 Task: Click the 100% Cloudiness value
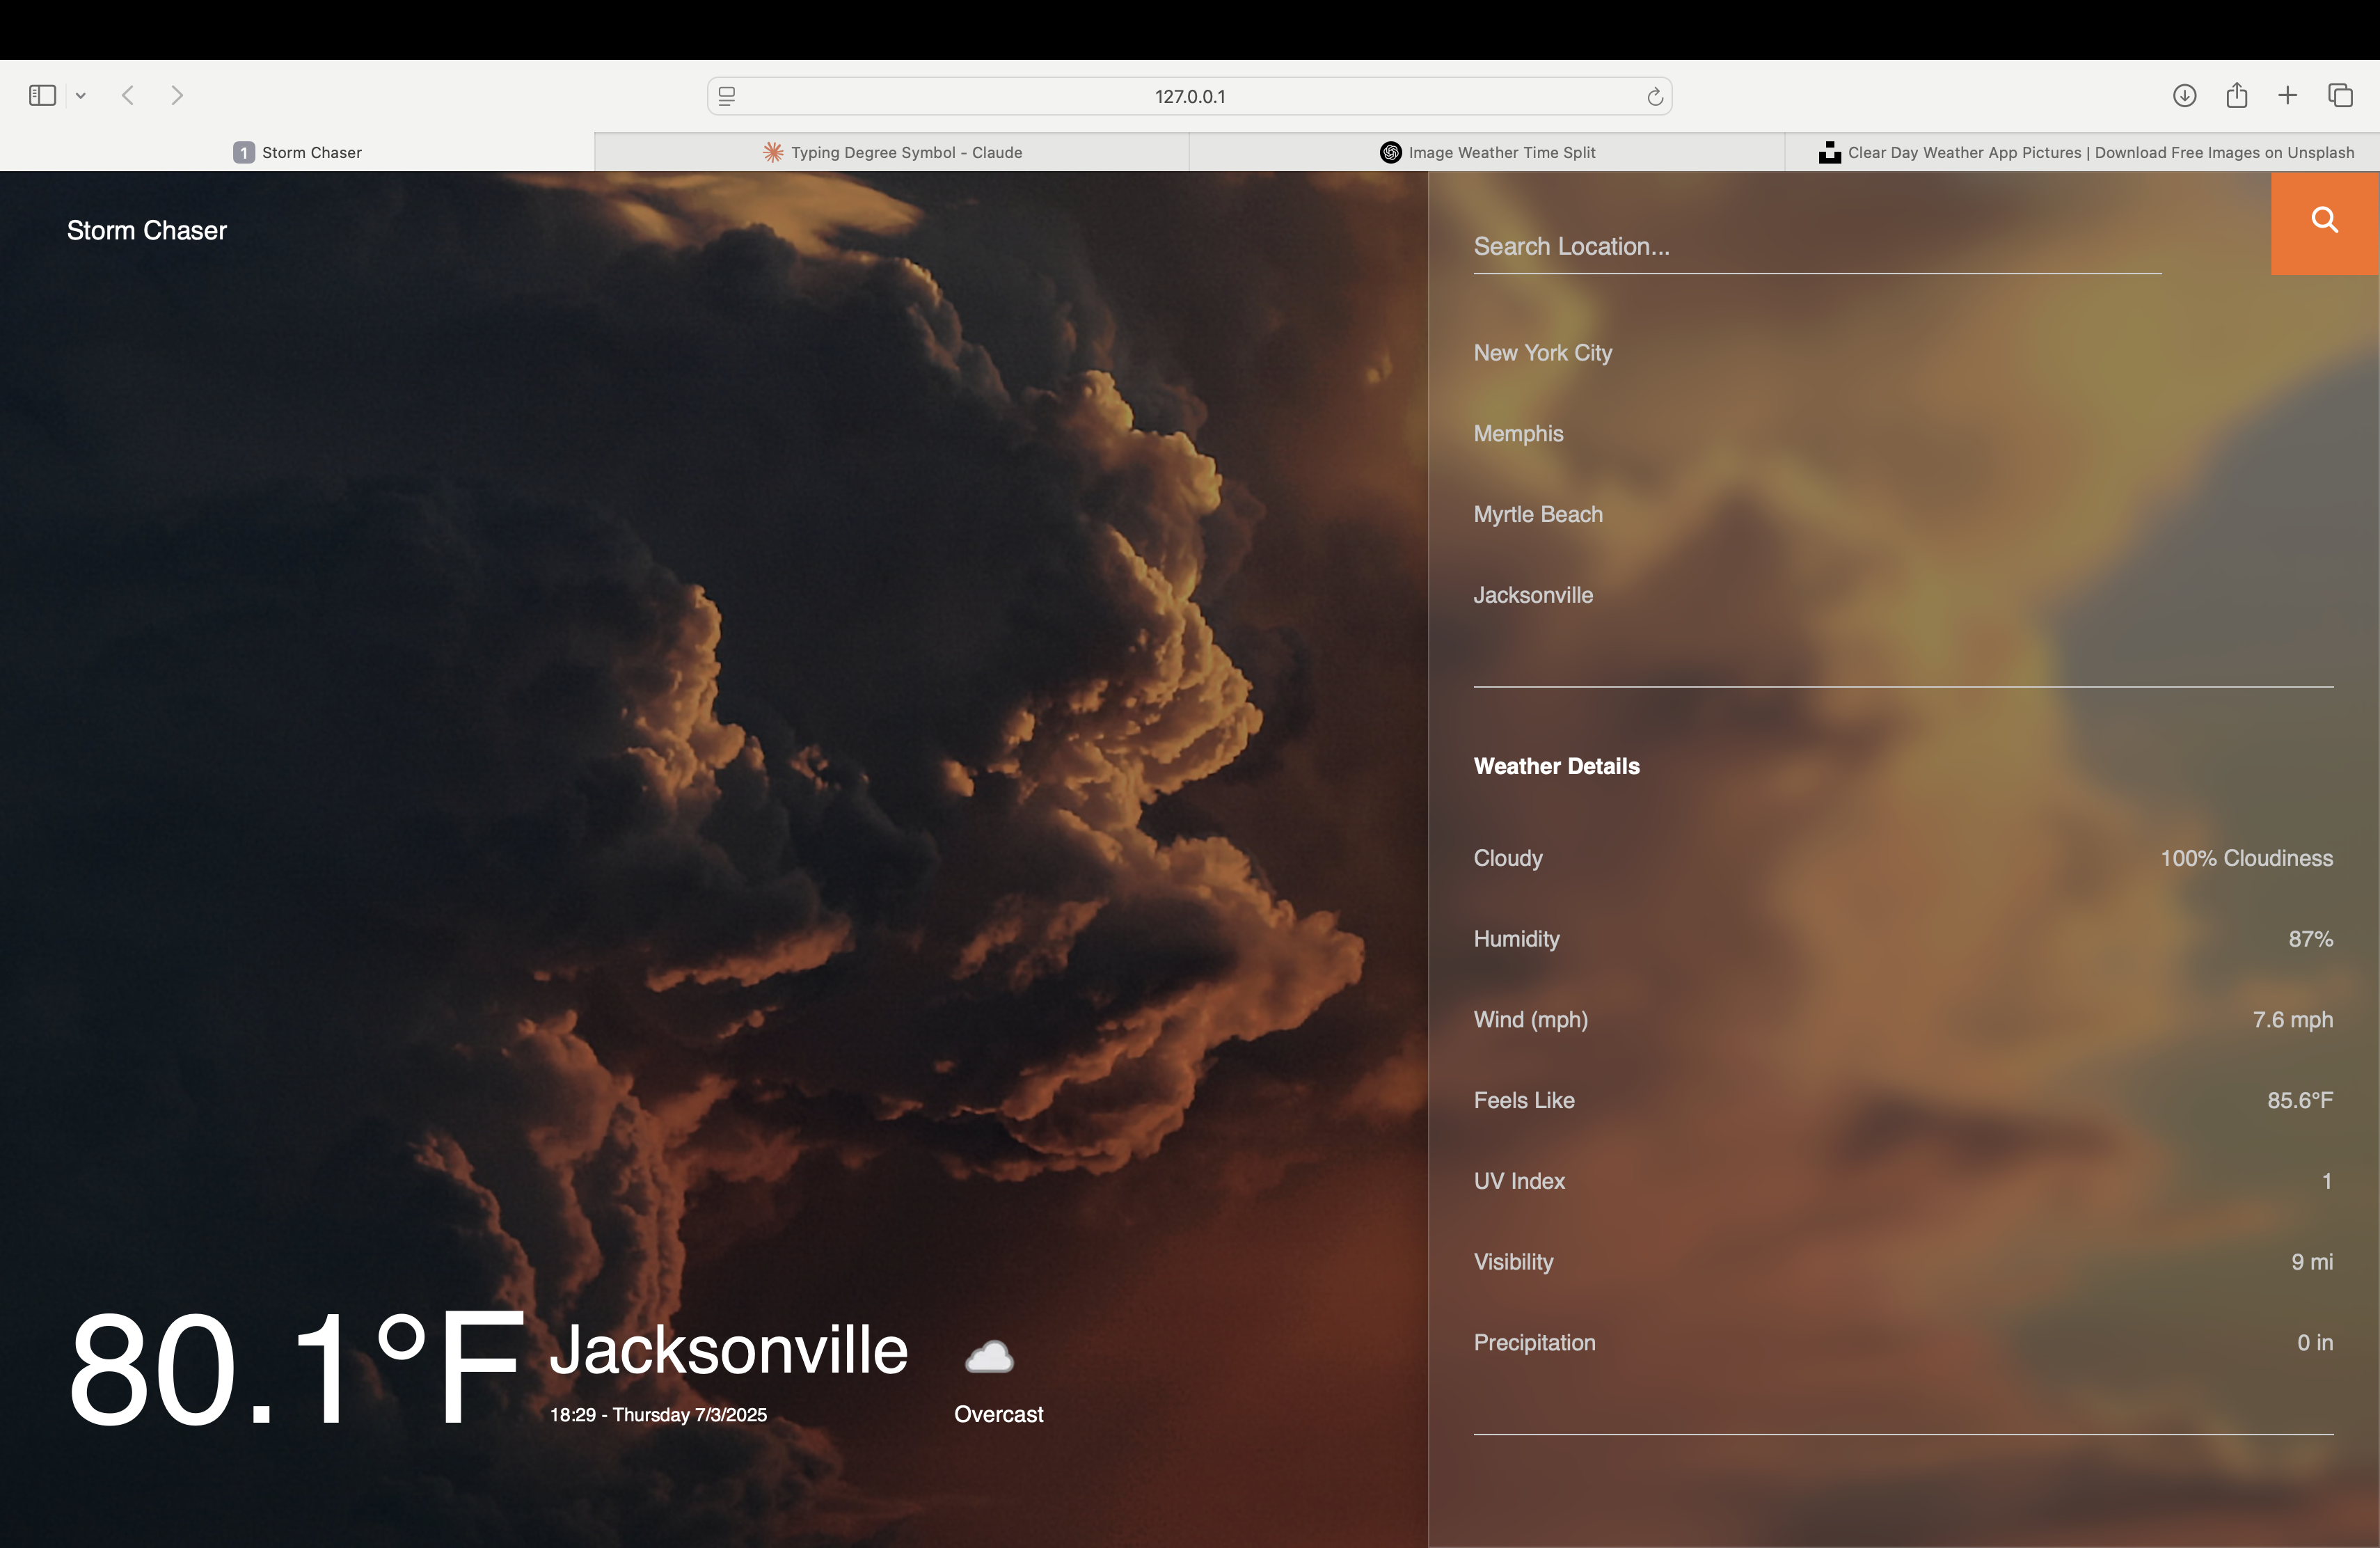coord(2246,858)
